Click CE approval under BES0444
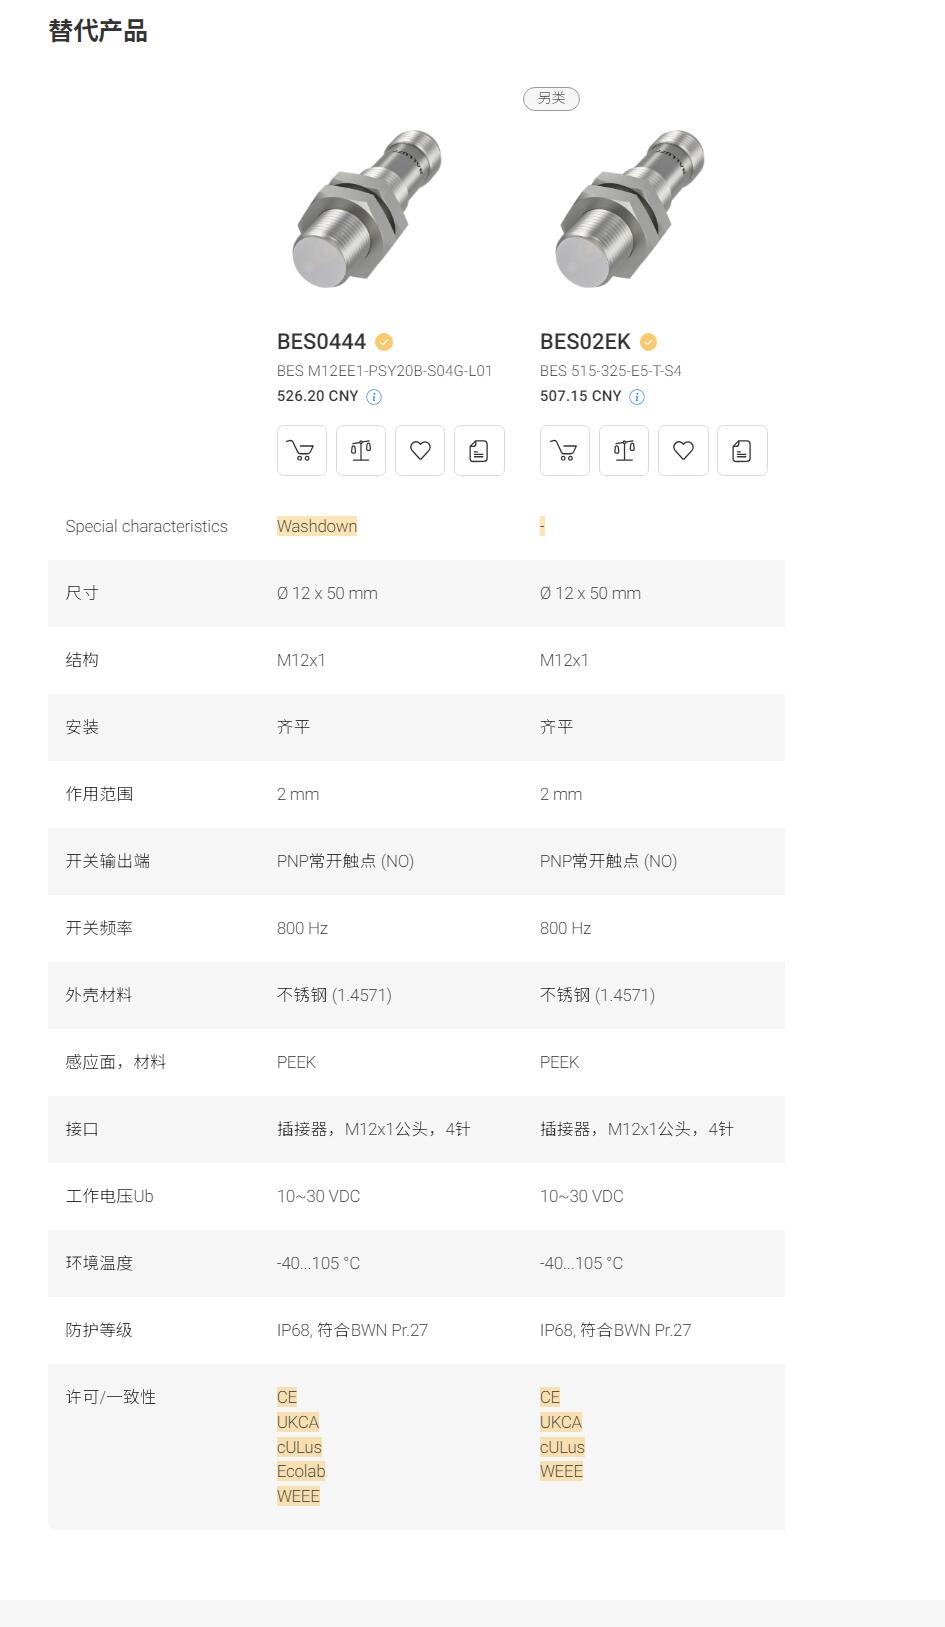Viewport: 945px width, 1627px height. (x=287, y=1397)
